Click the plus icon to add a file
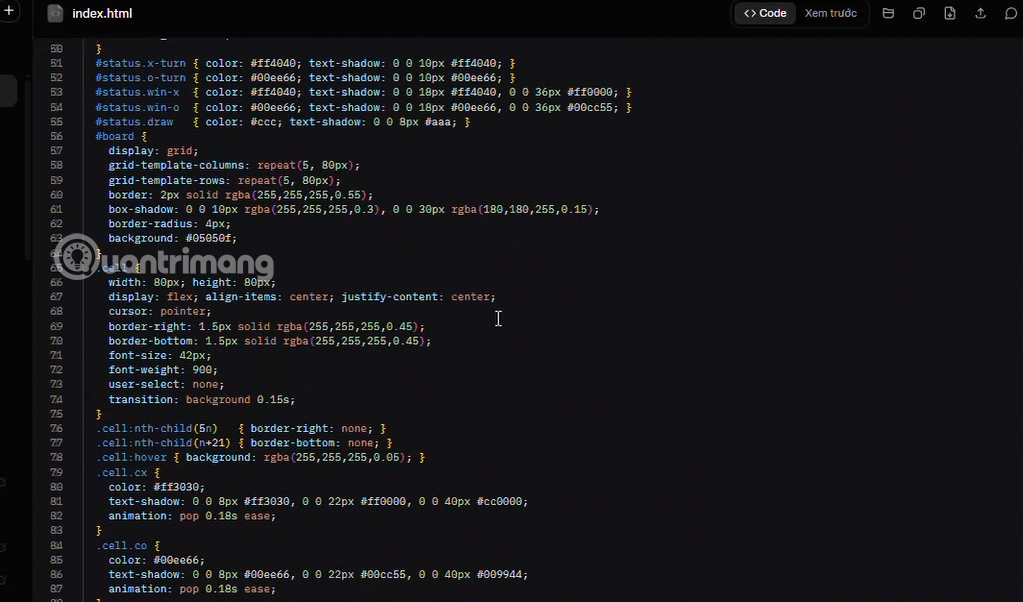 (9, 10)
